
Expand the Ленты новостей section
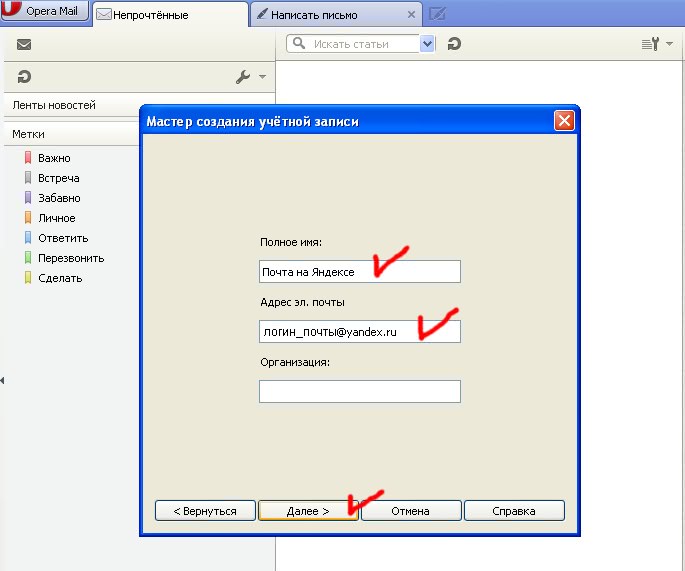(54, 105)
